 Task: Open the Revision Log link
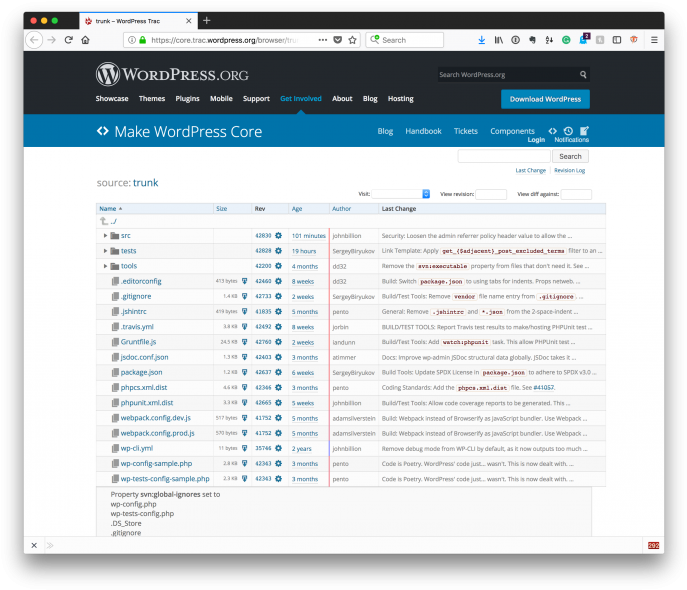(x=570, y=170)
